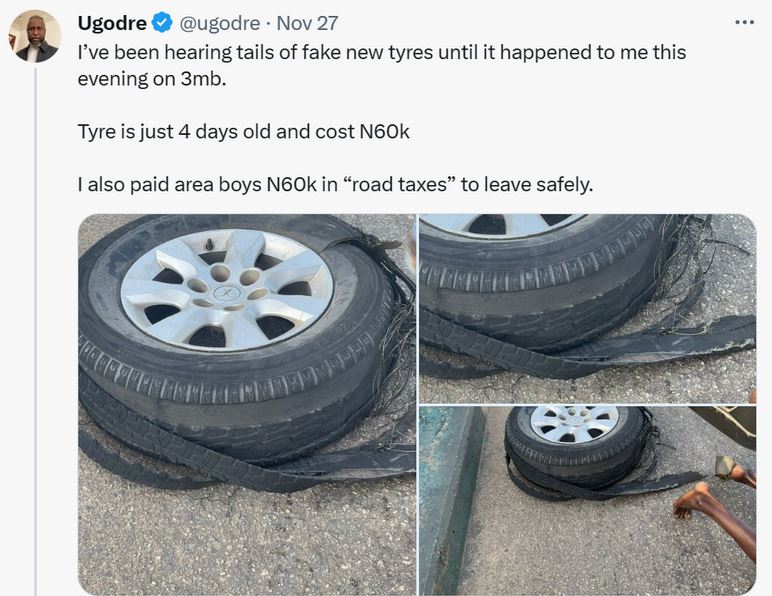The height and width of the screenshot is (596, 772).
Task: Click the blue verified badge next to Ugodre
Action: (x=163, y=23)
